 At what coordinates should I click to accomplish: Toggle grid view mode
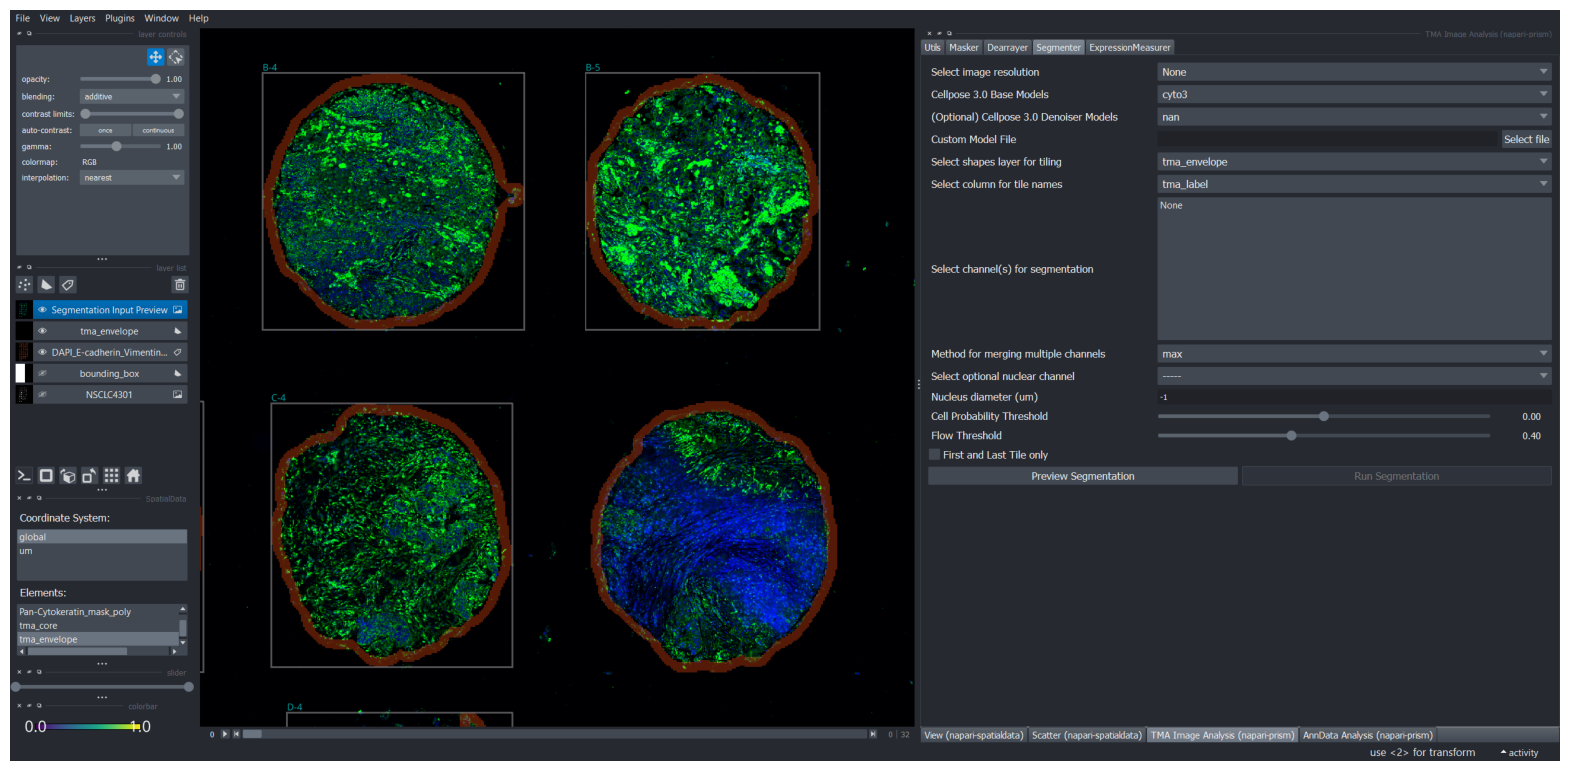[111, 476]
